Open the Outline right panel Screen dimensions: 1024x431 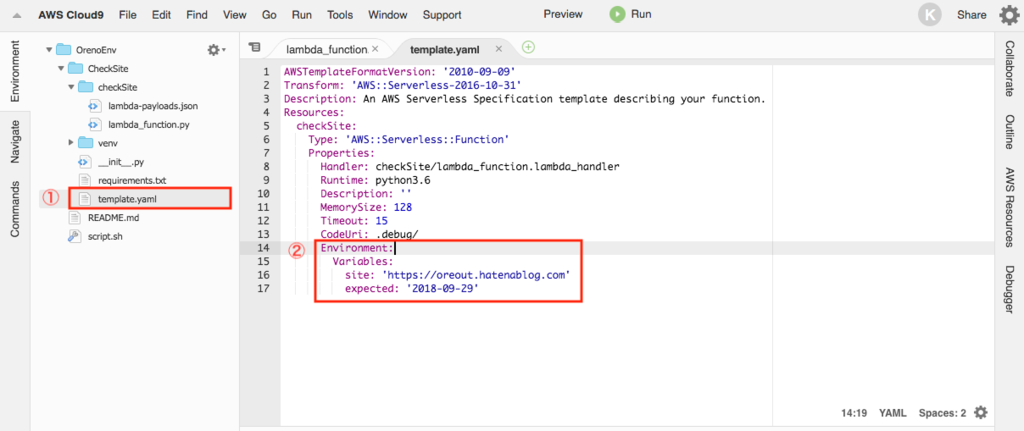pos(1009,131)
